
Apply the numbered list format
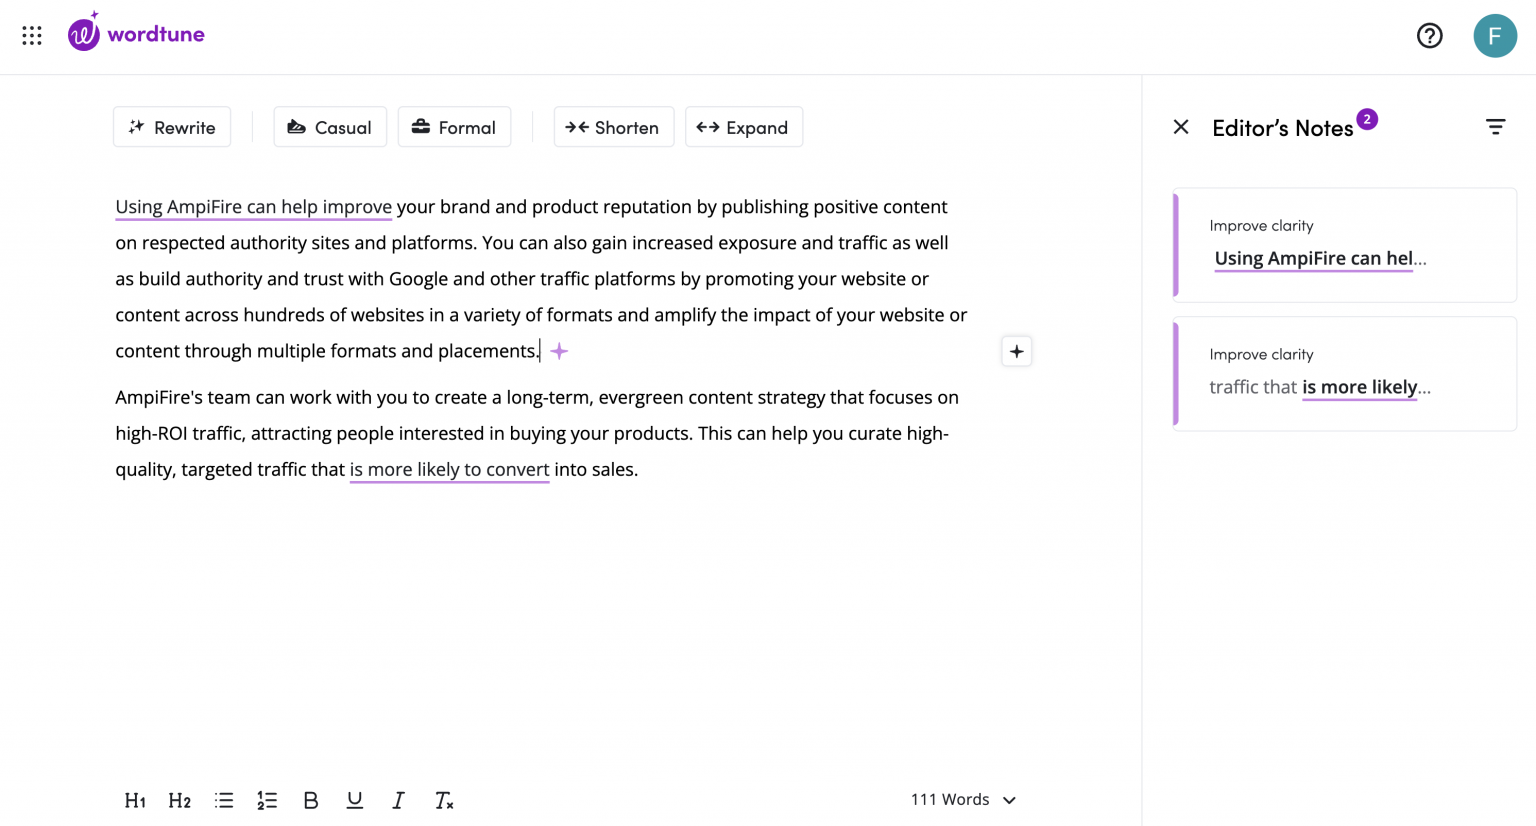(267, 800)
